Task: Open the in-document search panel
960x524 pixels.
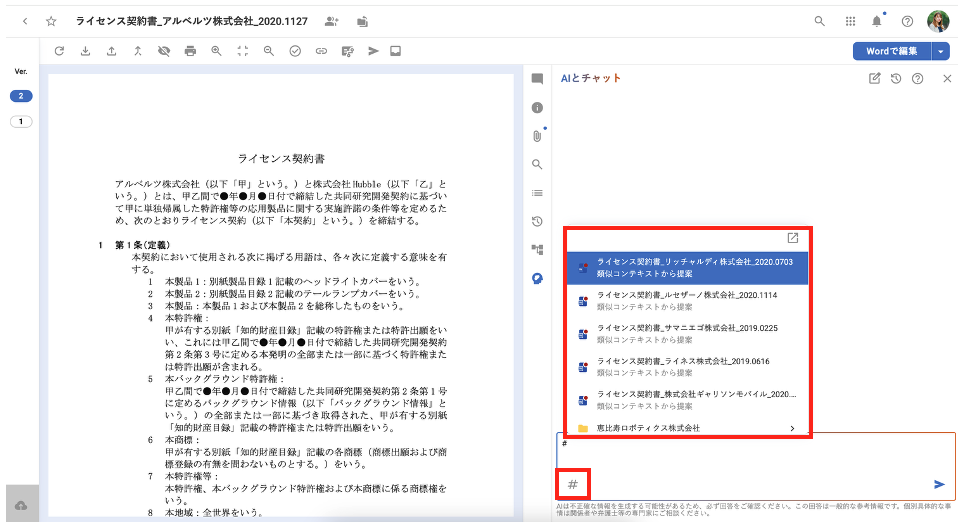Action: tap(537, 164)
